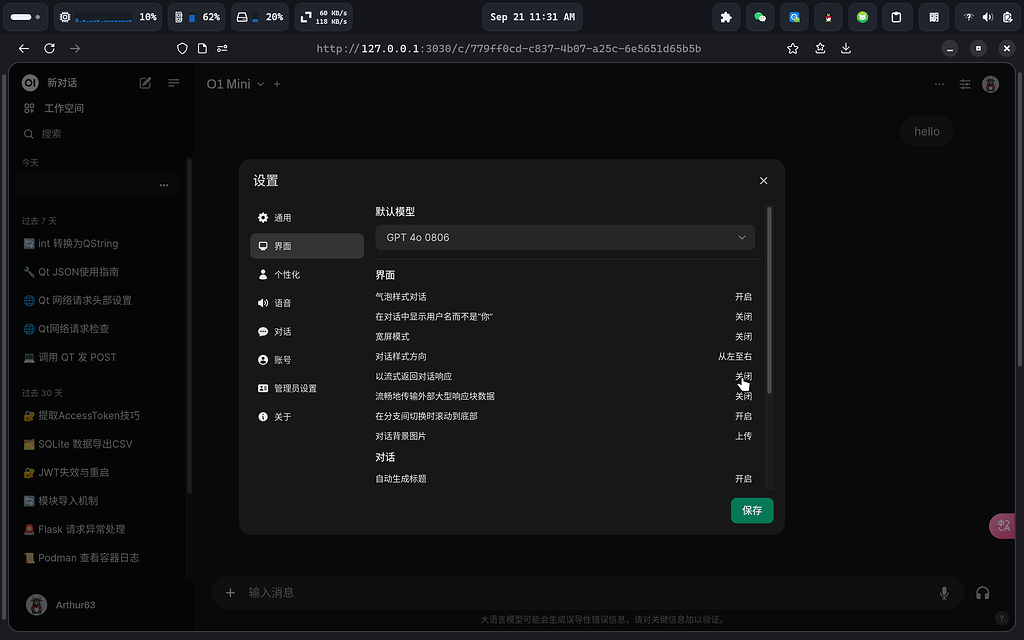Click 上传 for chat background image
Viewport: 1024px width, 640px height.
click(743, 436)
